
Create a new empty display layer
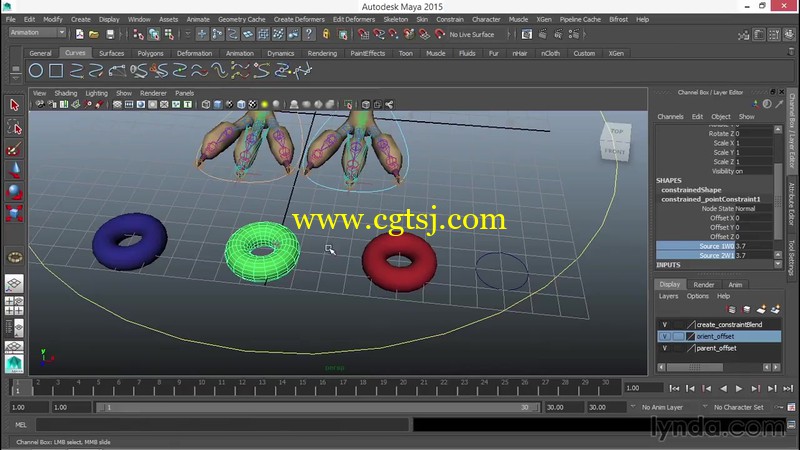point(761,309)
